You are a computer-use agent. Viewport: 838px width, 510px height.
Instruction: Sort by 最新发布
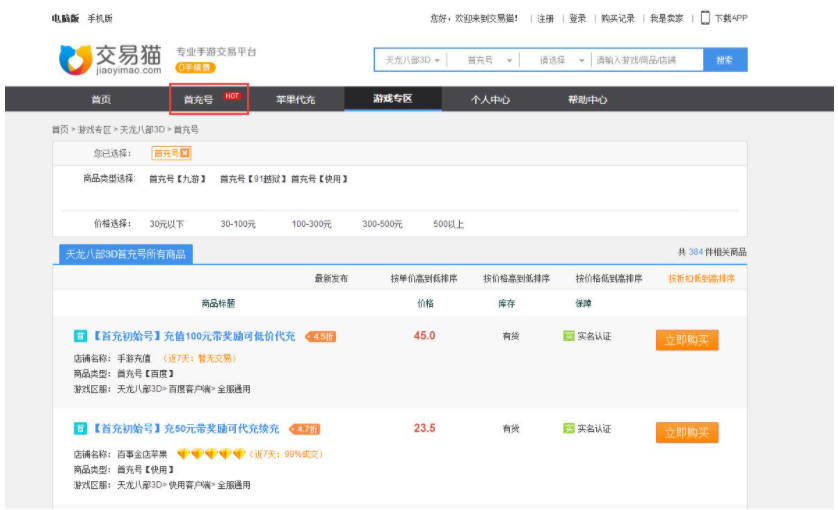click(x=331, y=279)
